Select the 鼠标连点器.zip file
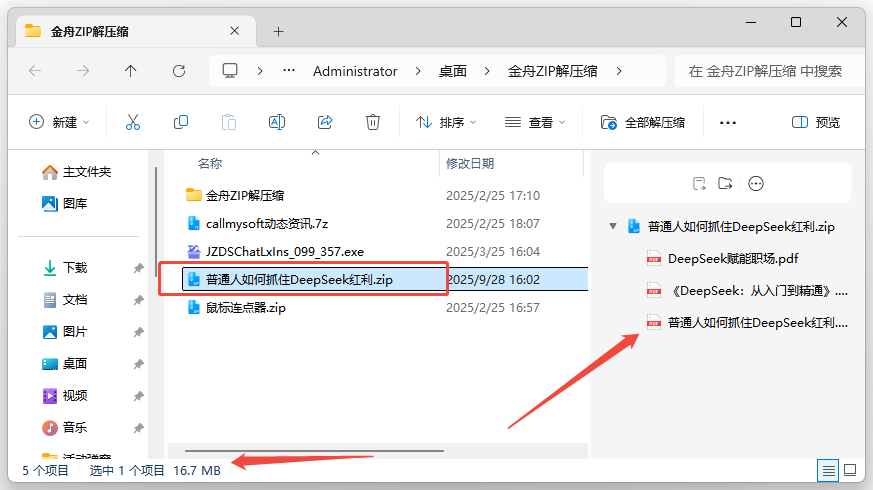The height and width of the screenshot is (490, 873). point(385,307)
